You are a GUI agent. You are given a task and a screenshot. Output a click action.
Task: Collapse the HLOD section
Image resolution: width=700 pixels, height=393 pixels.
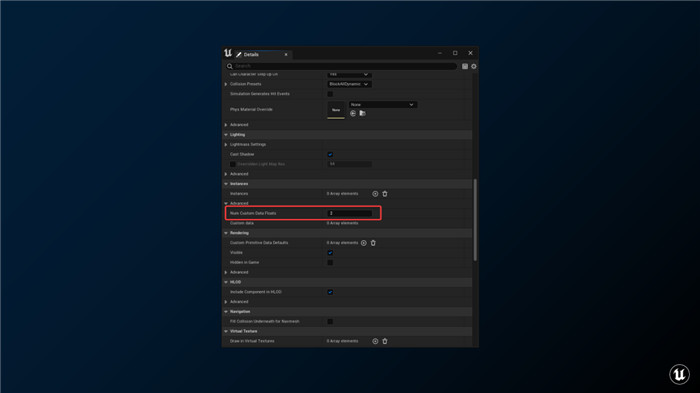[x=226, y=282]
